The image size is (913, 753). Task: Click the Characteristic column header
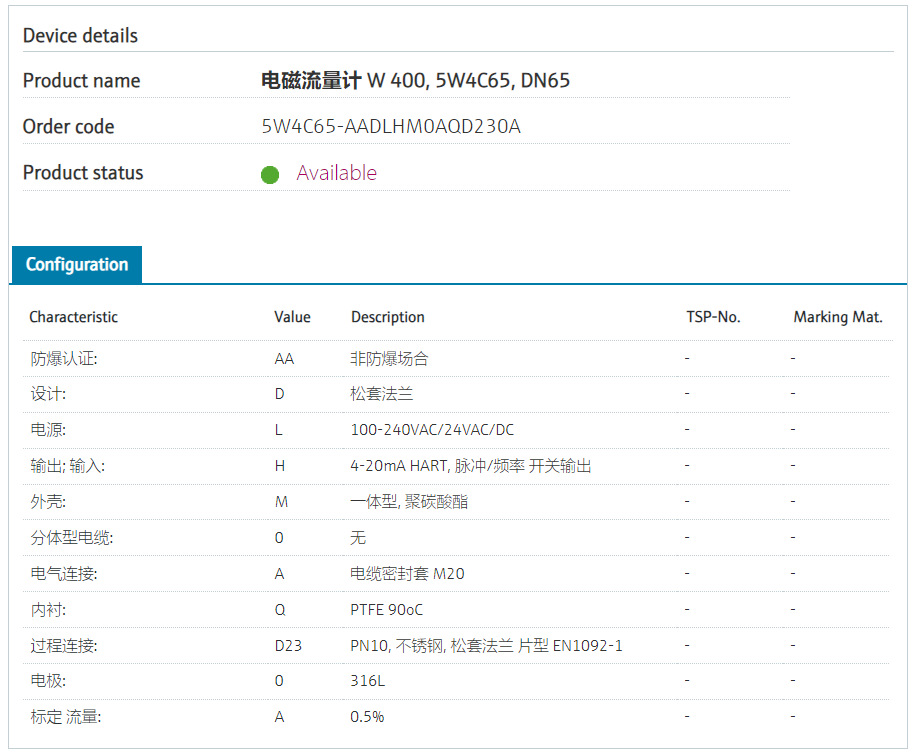tap(73, 317)
